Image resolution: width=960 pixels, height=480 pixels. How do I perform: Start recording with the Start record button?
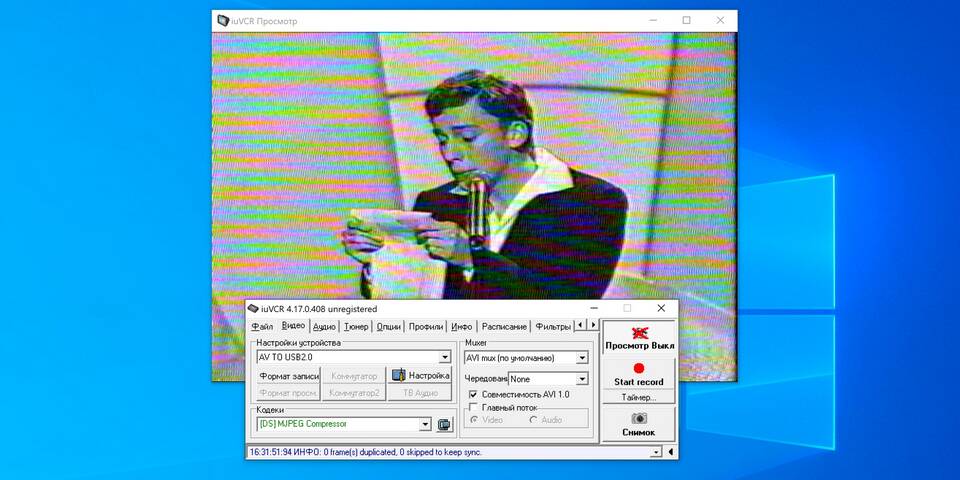[639, 373]
